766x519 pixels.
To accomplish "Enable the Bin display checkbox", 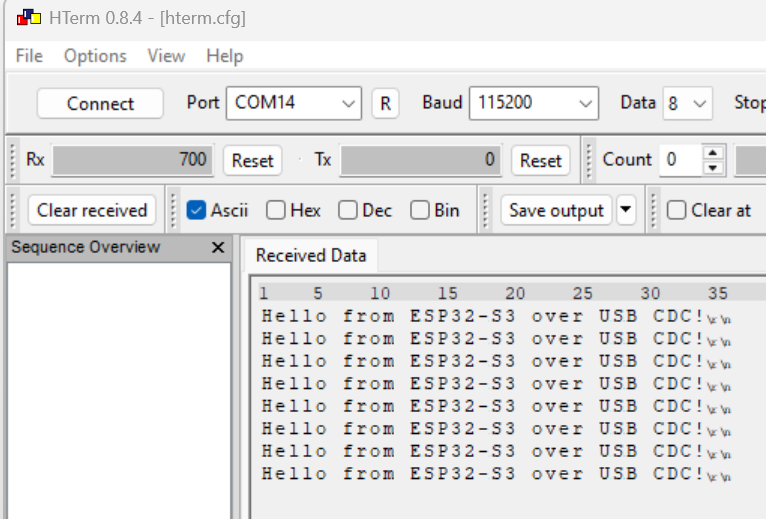I will coord(420,210).
